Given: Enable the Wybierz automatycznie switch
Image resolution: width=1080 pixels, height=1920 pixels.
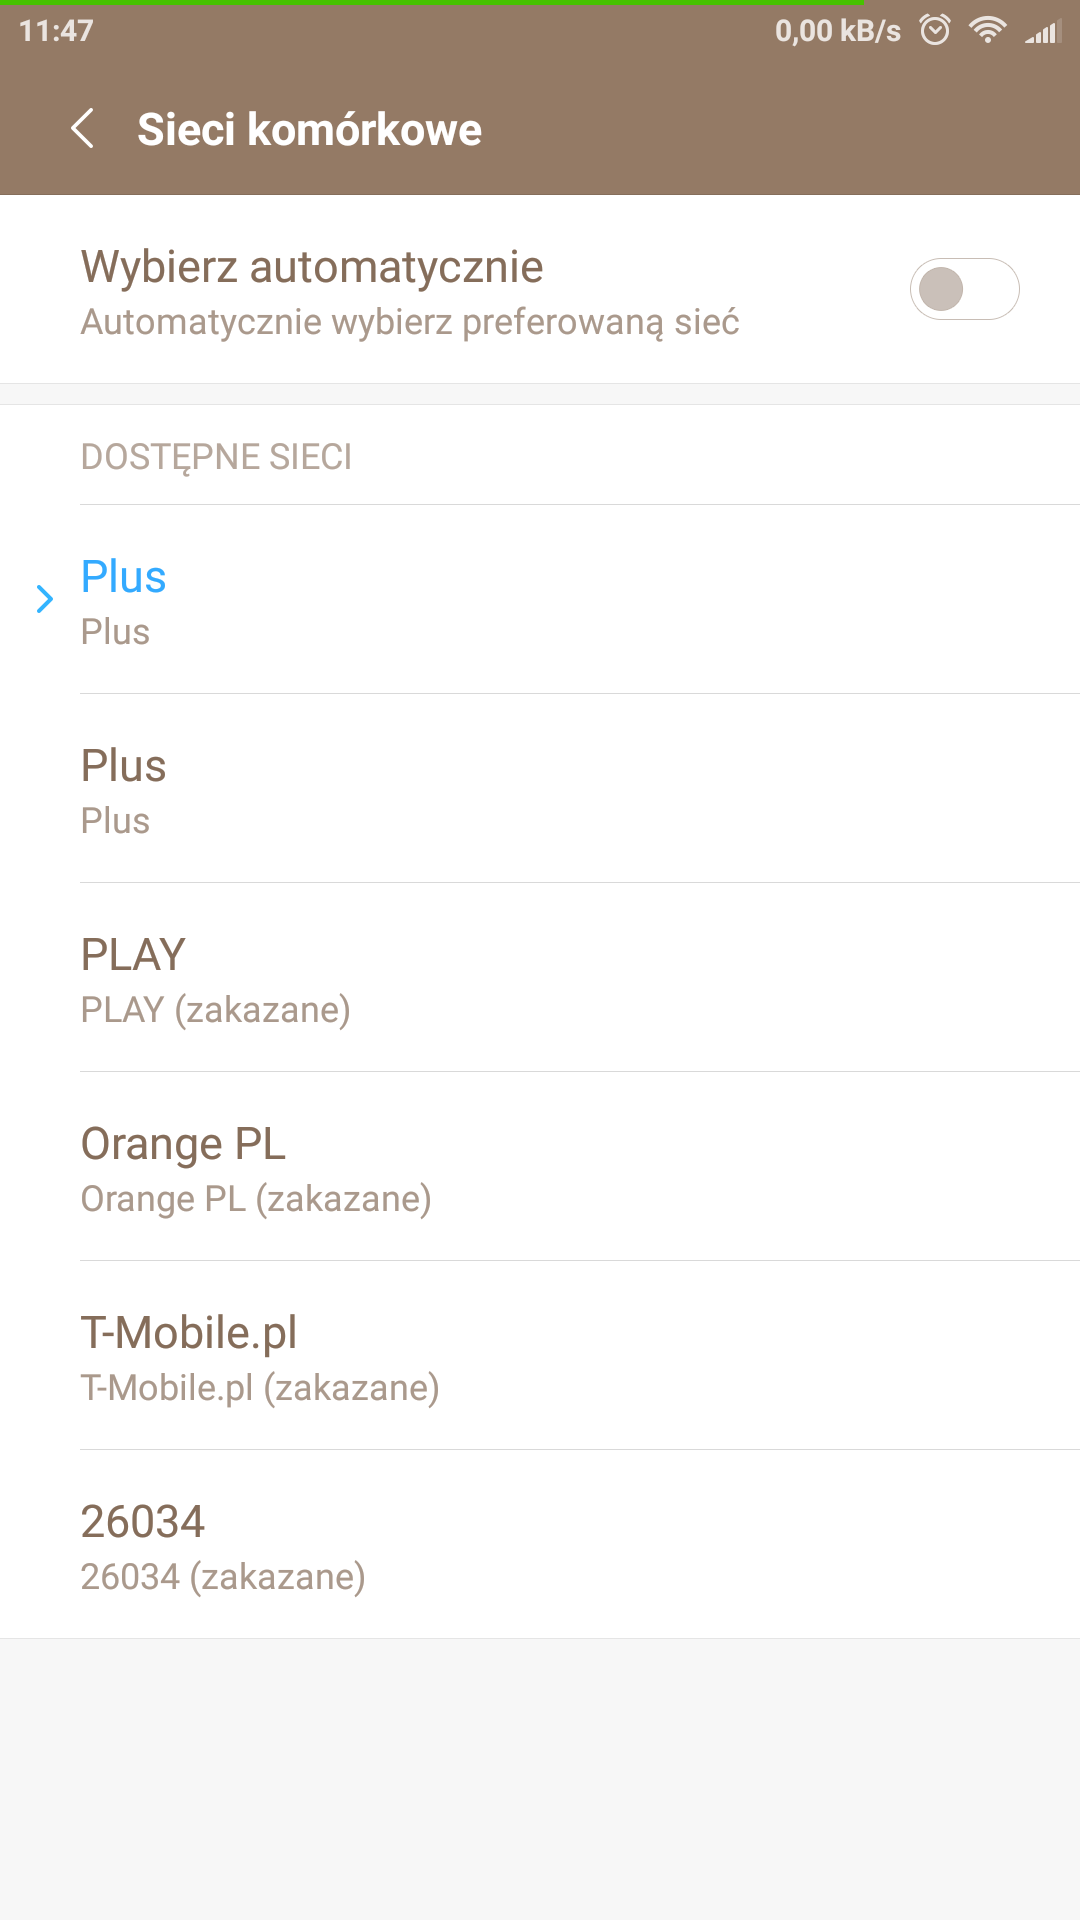Looking at the screenshot, I should [x=964, y=289].
